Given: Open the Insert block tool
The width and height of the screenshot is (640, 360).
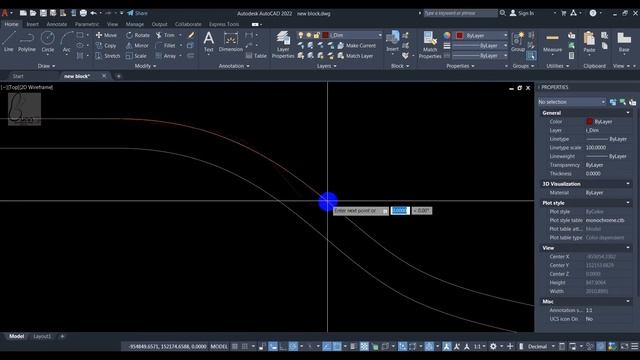Looking at the screenshot, I should click(x=392, y=41).
